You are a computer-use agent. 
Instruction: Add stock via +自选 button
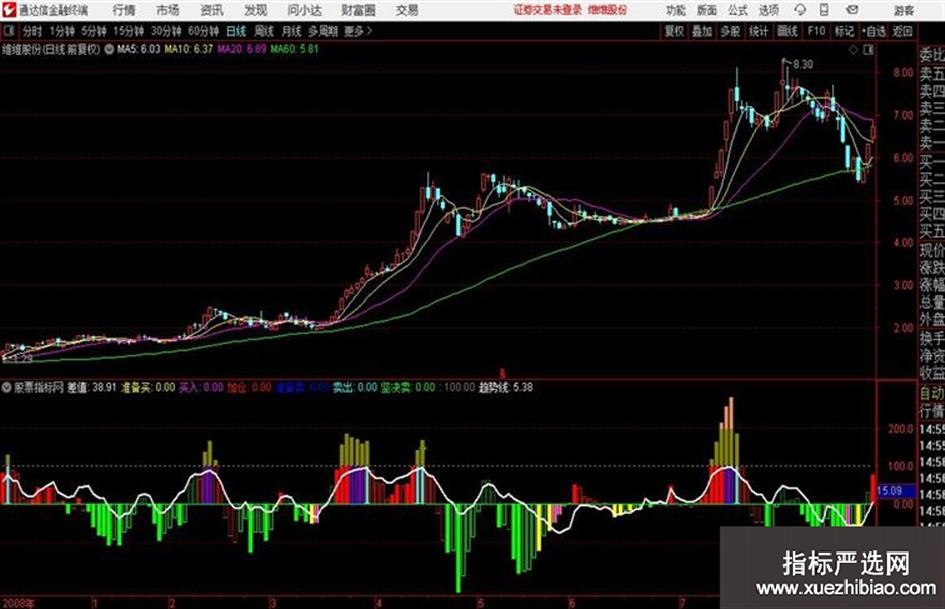(x=874, y=31)
